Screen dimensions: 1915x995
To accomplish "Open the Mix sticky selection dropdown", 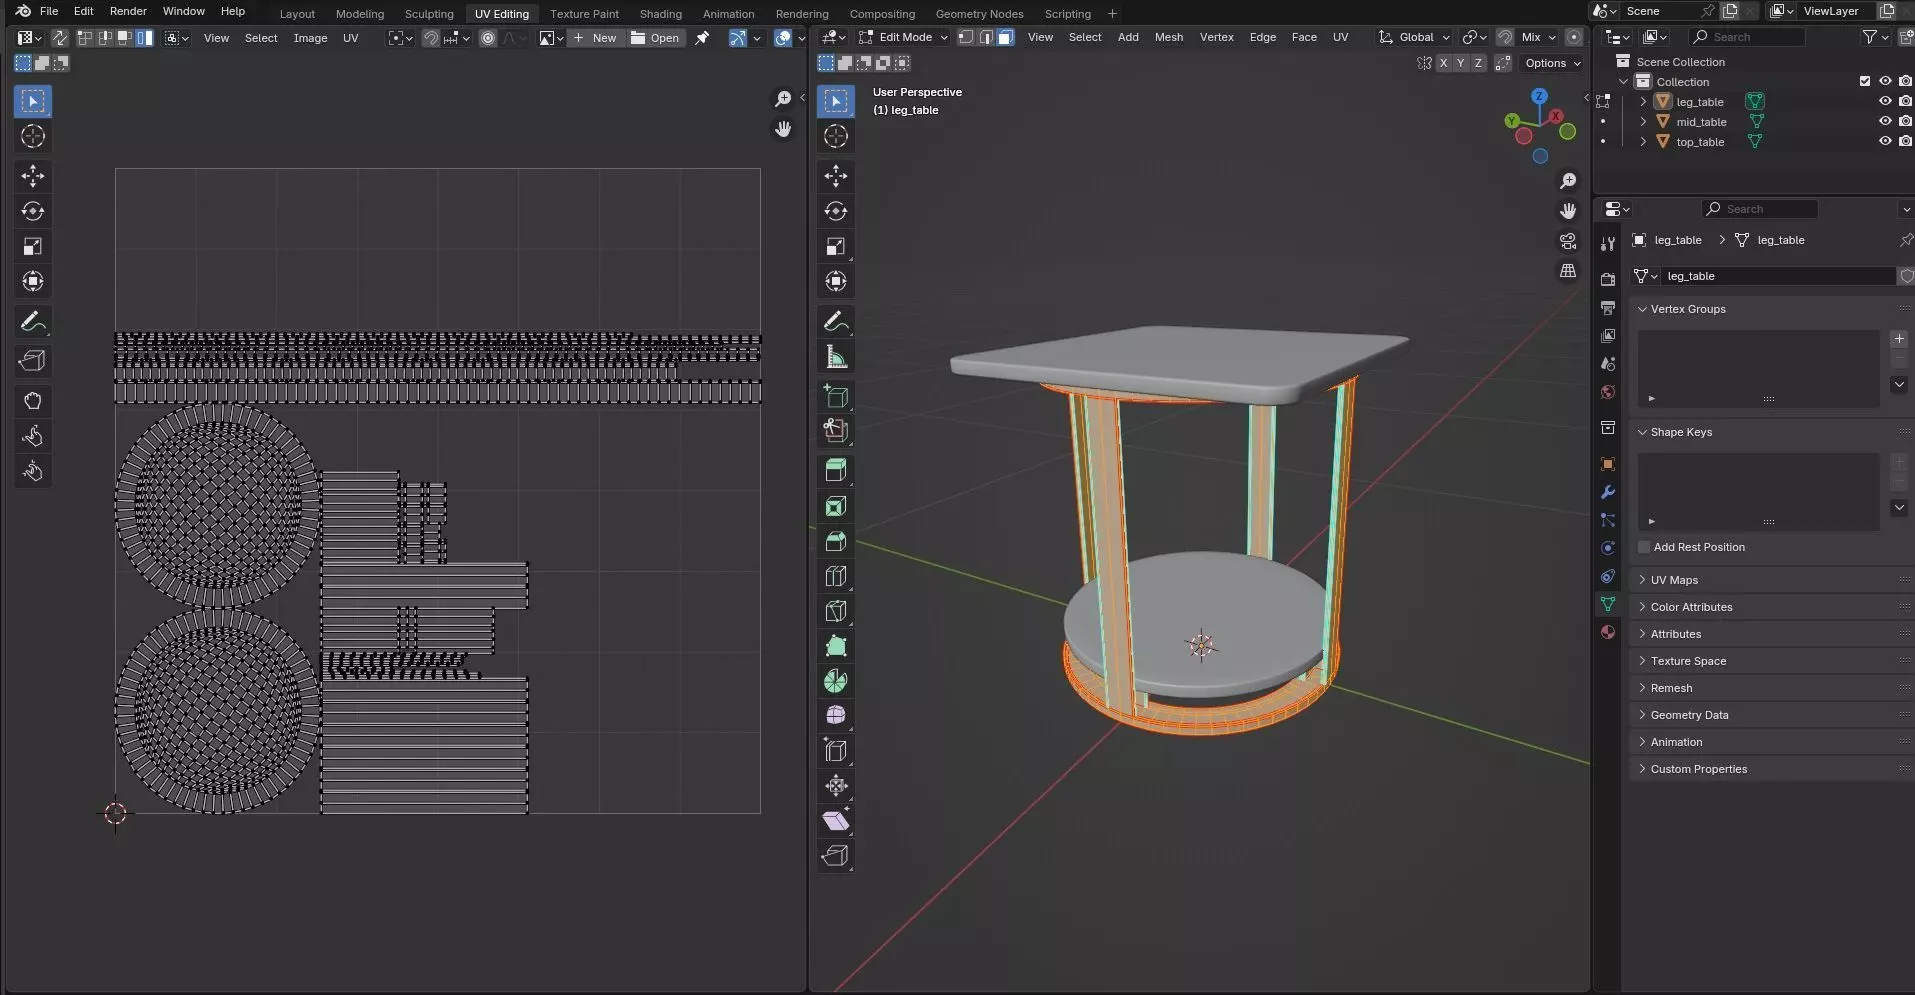I will [x=1539, y=37].
